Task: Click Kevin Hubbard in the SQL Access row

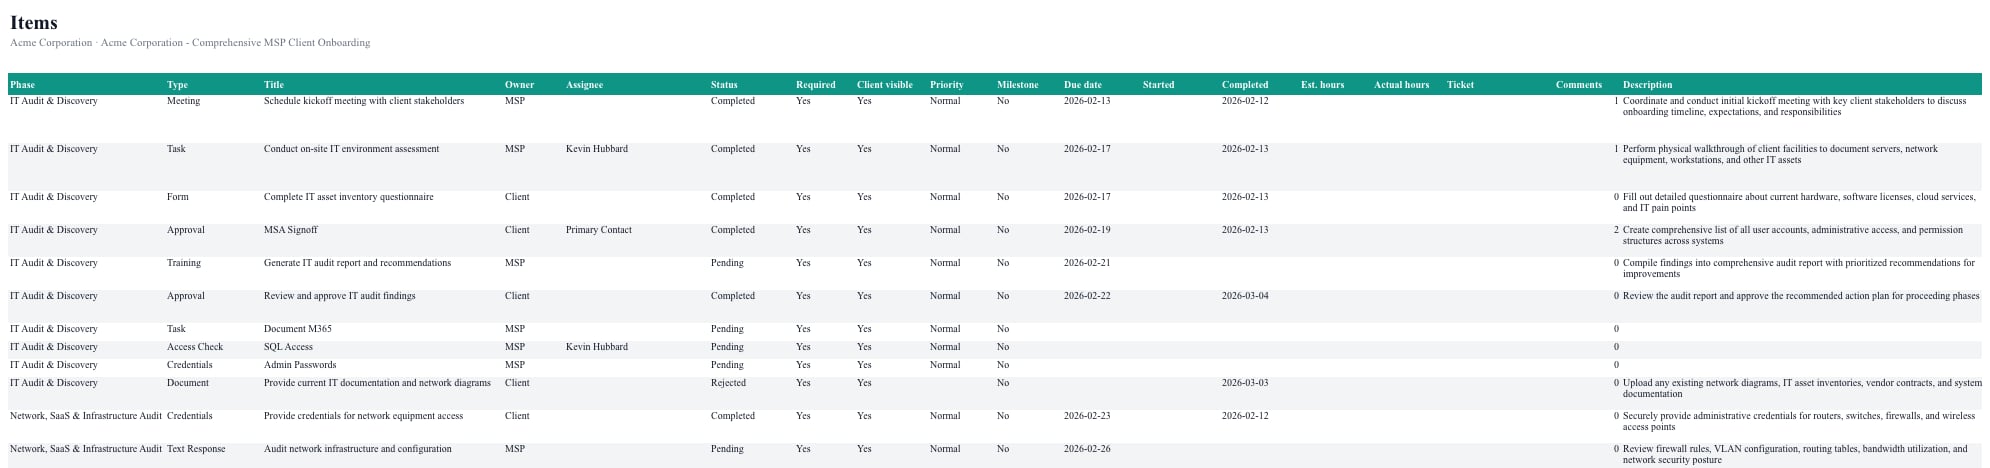Action: [x=597, y=347]
